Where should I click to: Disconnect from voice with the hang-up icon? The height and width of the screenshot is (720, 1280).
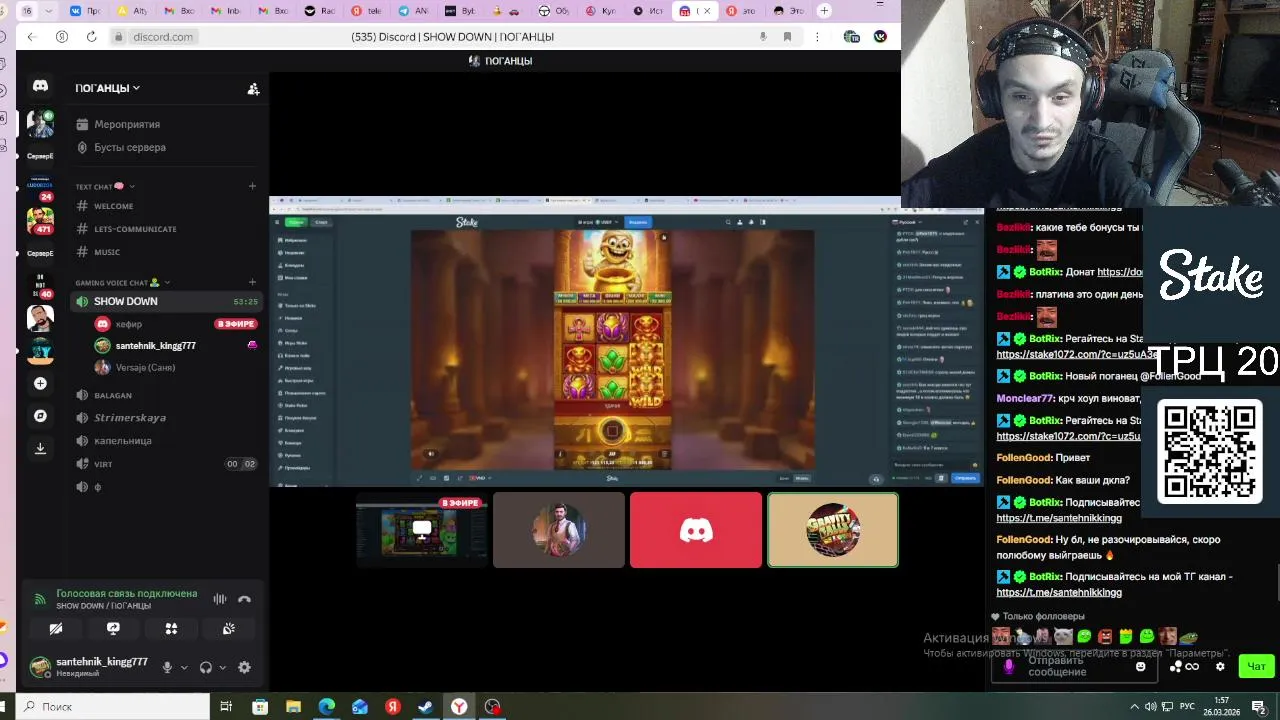(x=244, y=599)
